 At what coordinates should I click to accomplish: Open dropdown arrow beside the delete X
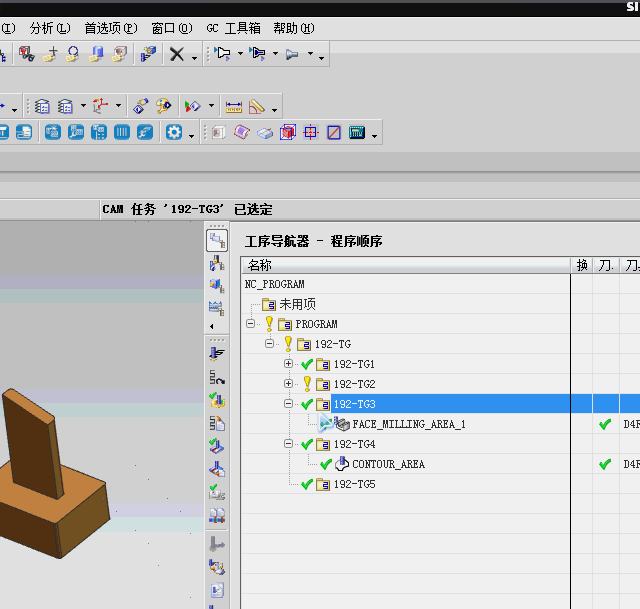(194, 58)
